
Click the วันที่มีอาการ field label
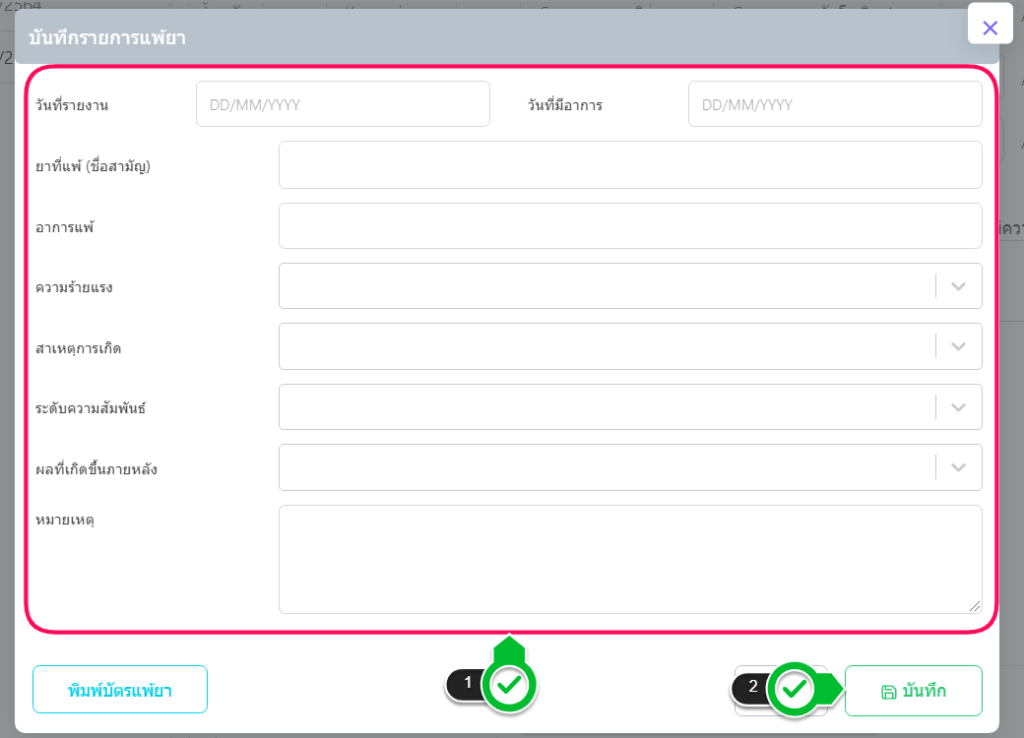point(565,105)
